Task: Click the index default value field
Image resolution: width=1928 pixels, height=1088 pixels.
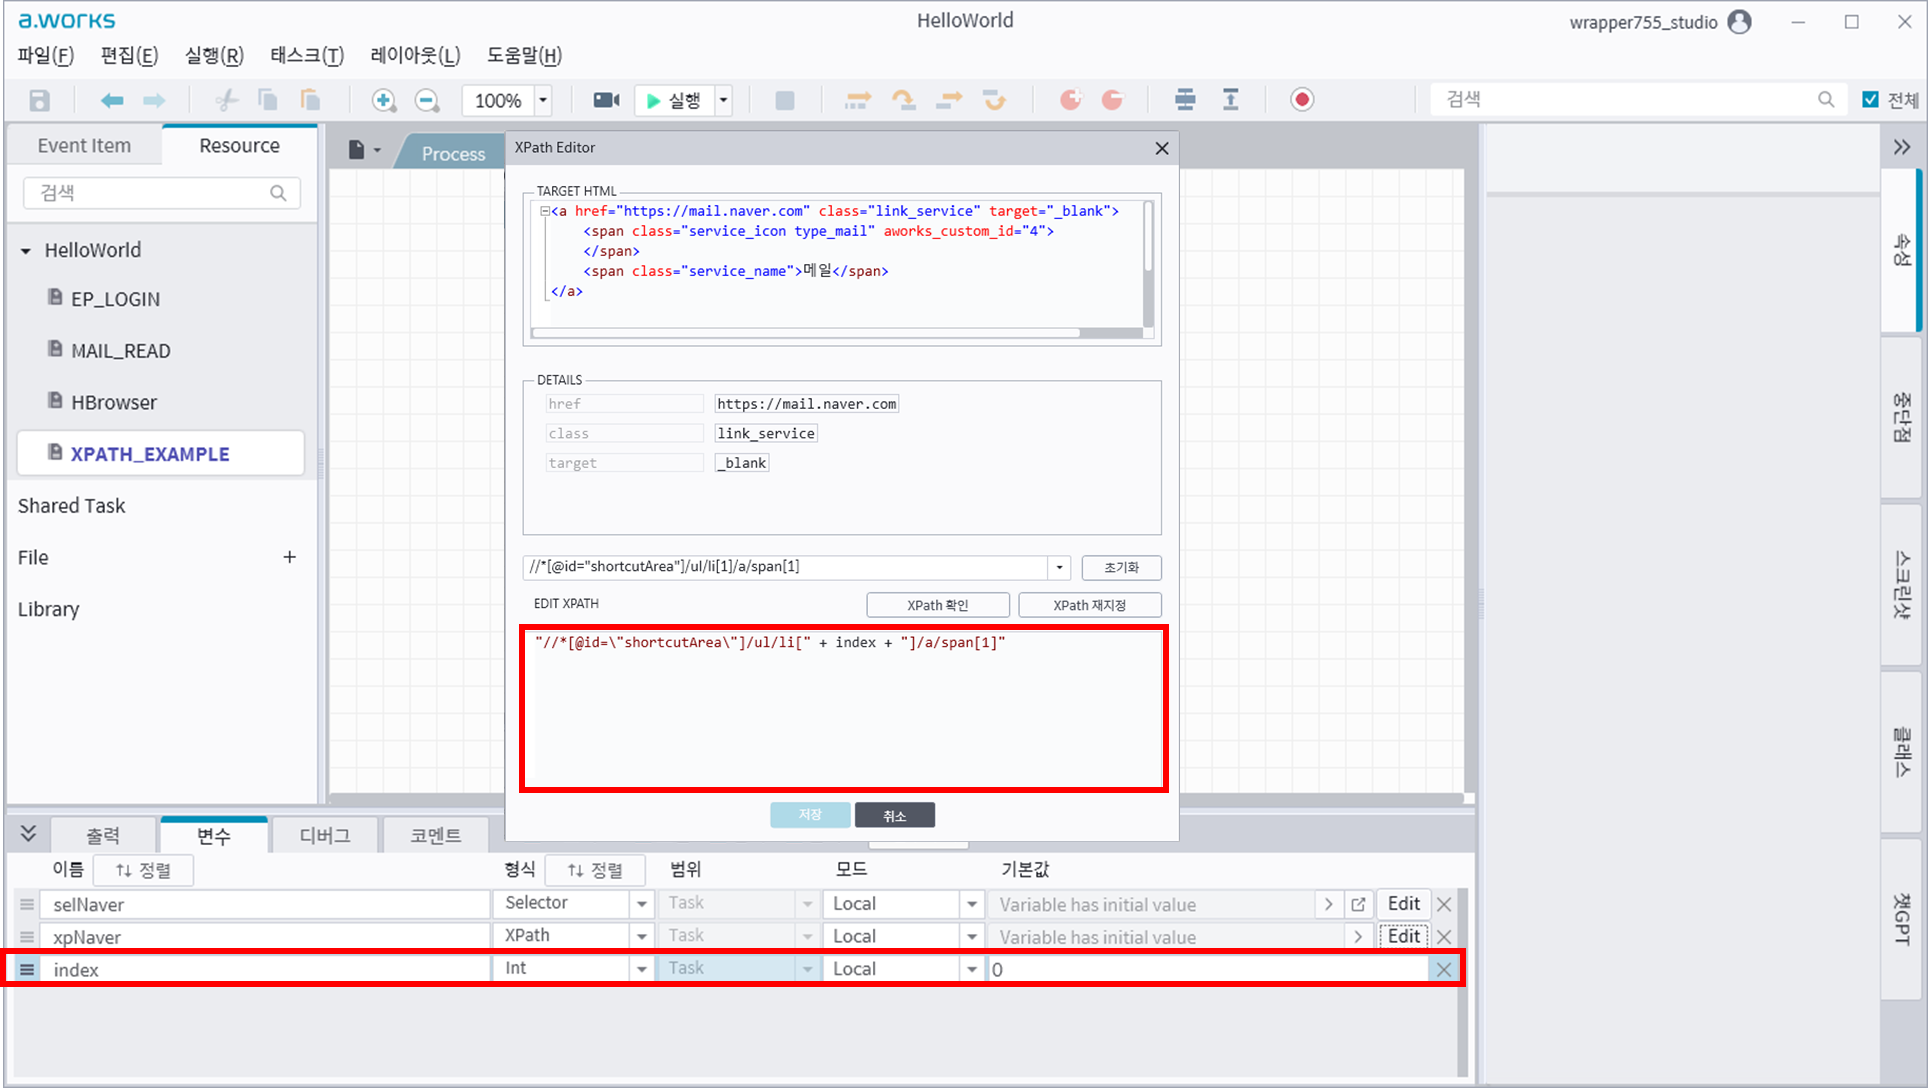Action: pos(1207,969)
